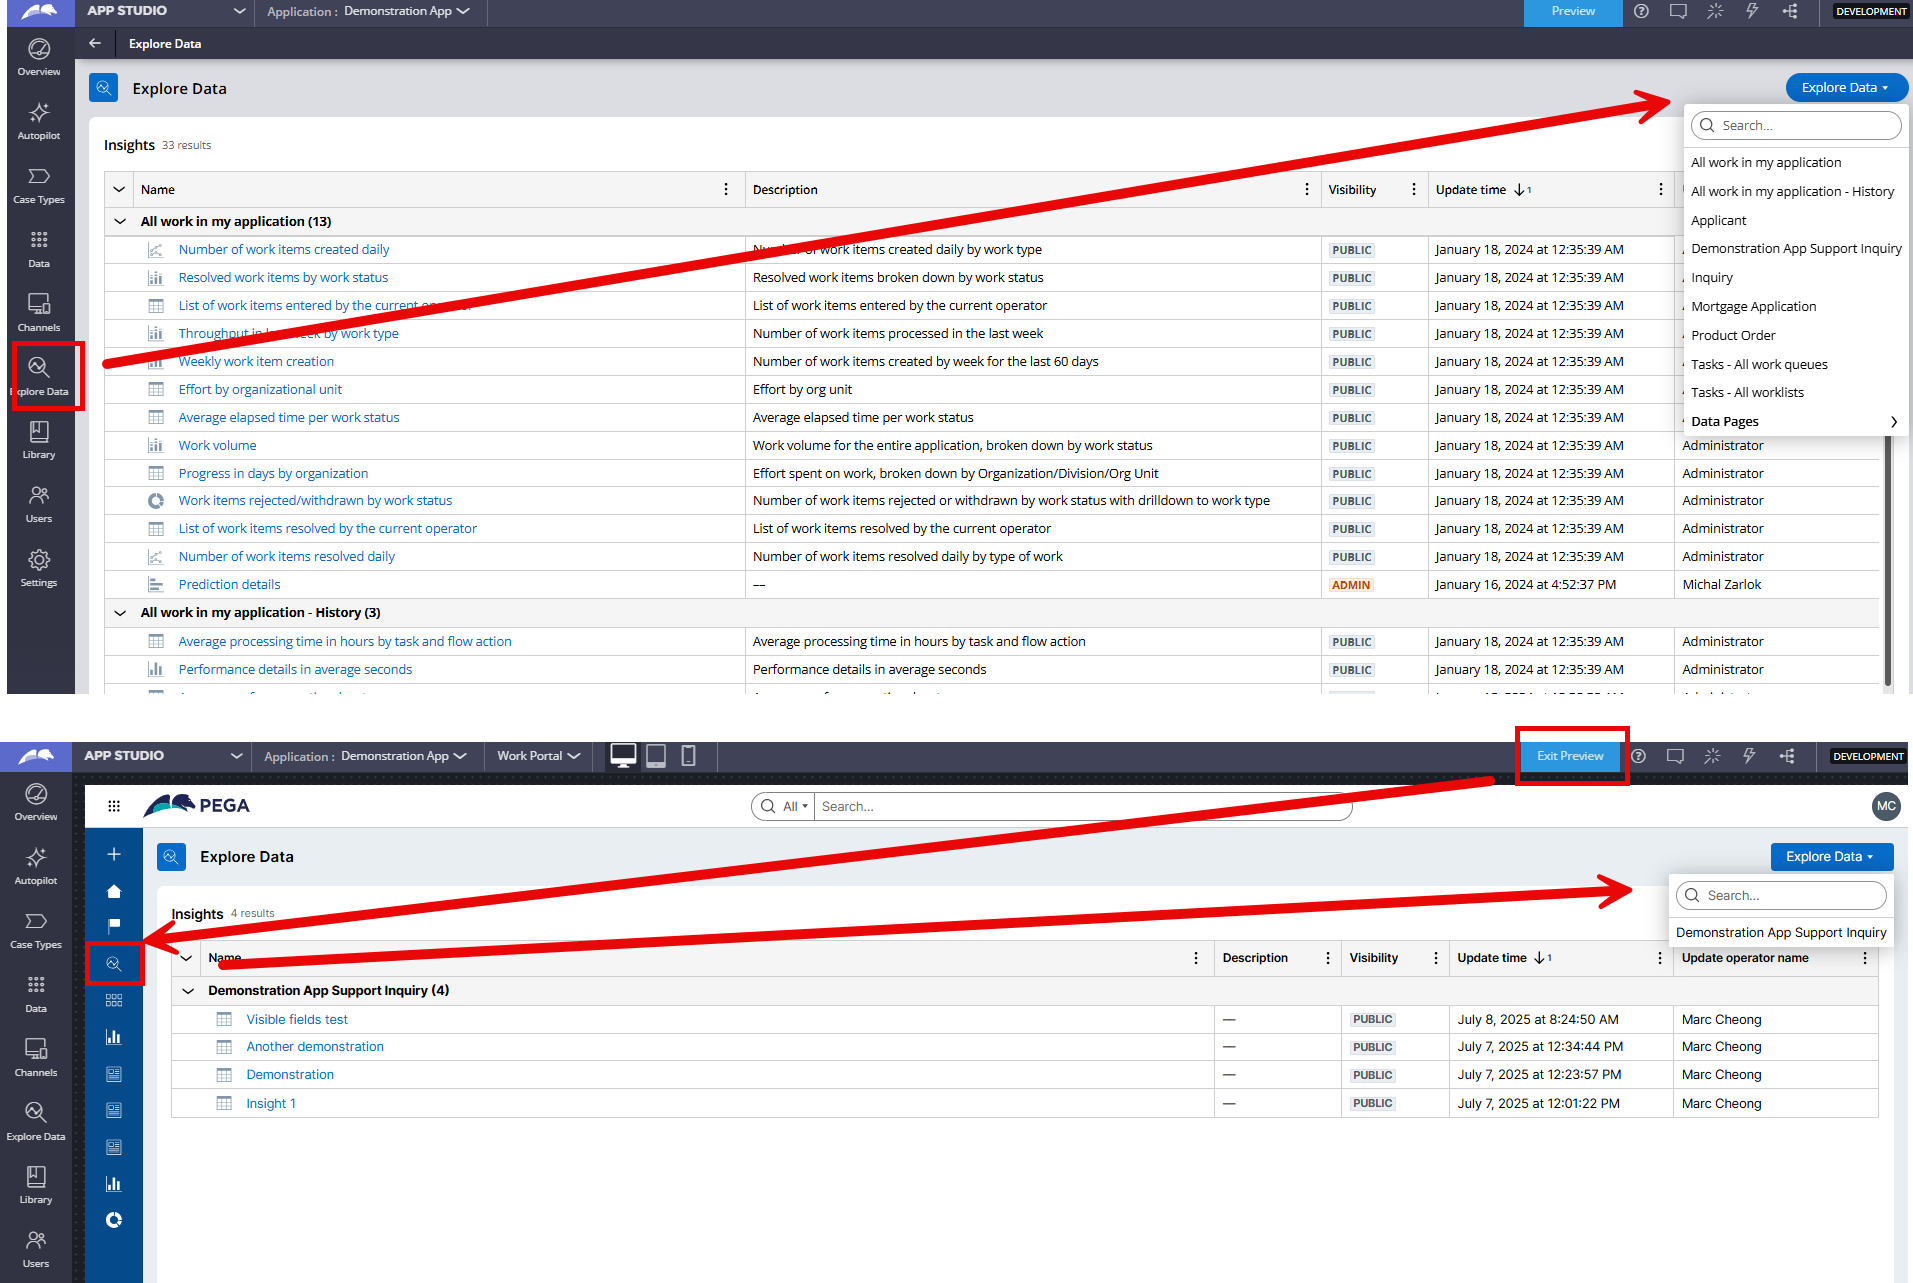Select Mortgage Application from the menu
The image size is (1913, 1283).
click(x=1754, y=307)
